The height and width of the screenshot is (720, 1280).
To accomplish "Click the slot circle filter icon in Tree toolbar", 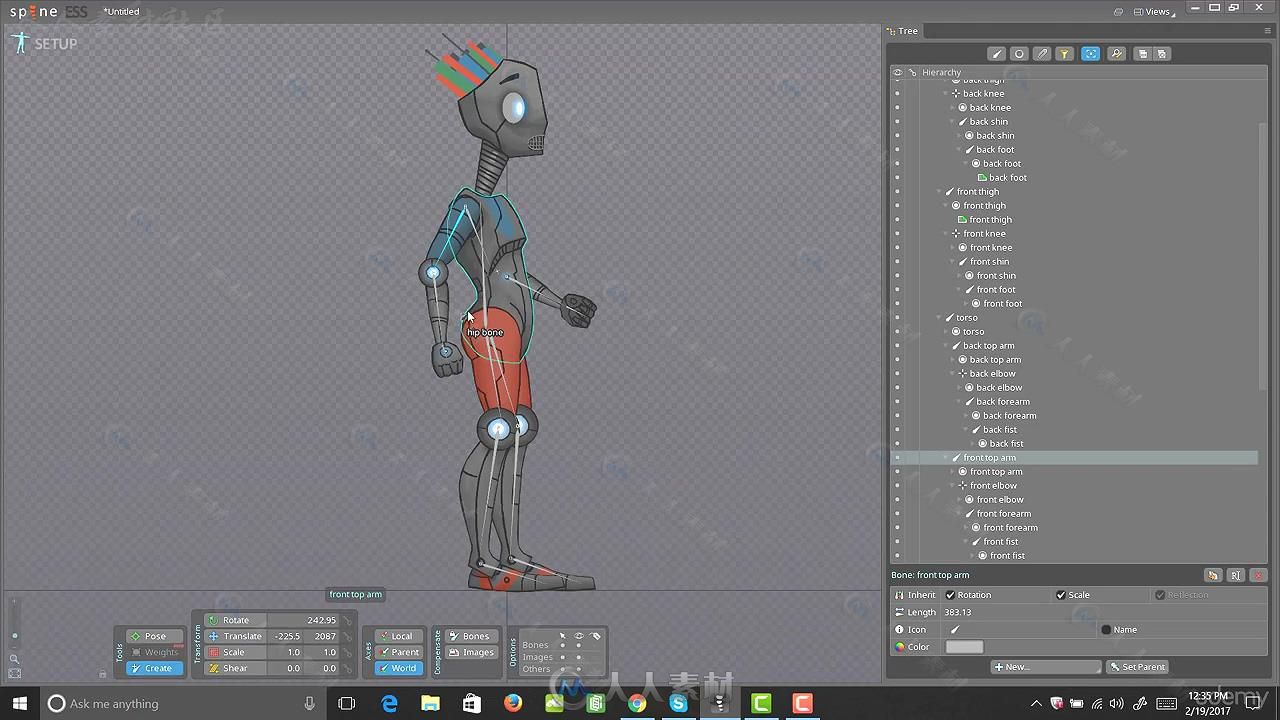I will (x=1019, y=54).
